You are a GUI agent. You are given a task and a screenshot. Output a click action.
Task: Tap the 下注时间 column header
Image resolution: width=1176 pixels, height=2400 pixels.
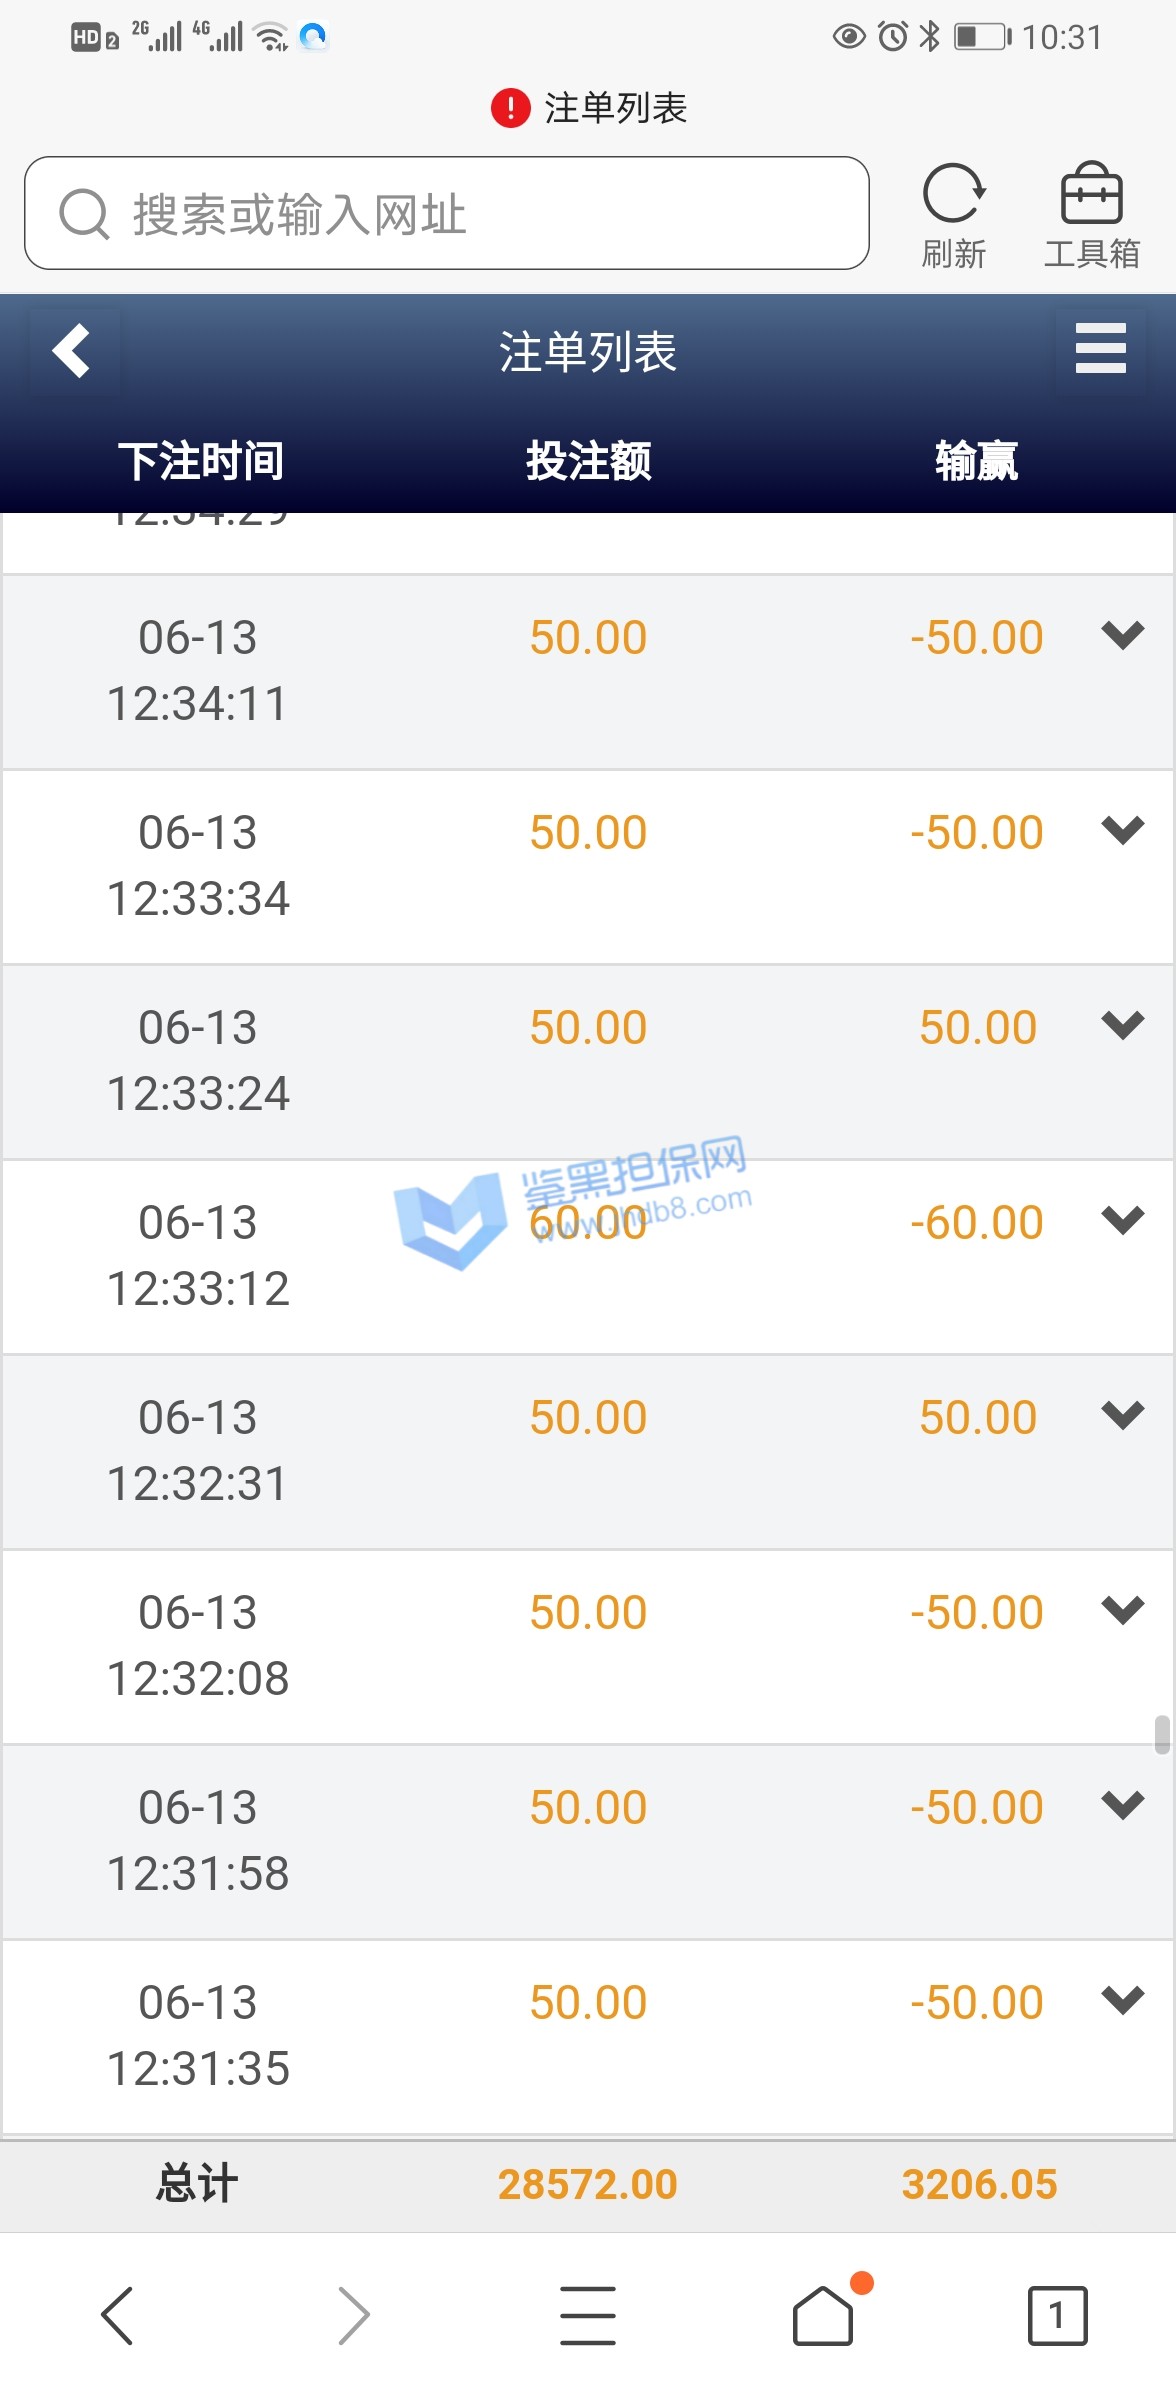[x=200, y=461]
